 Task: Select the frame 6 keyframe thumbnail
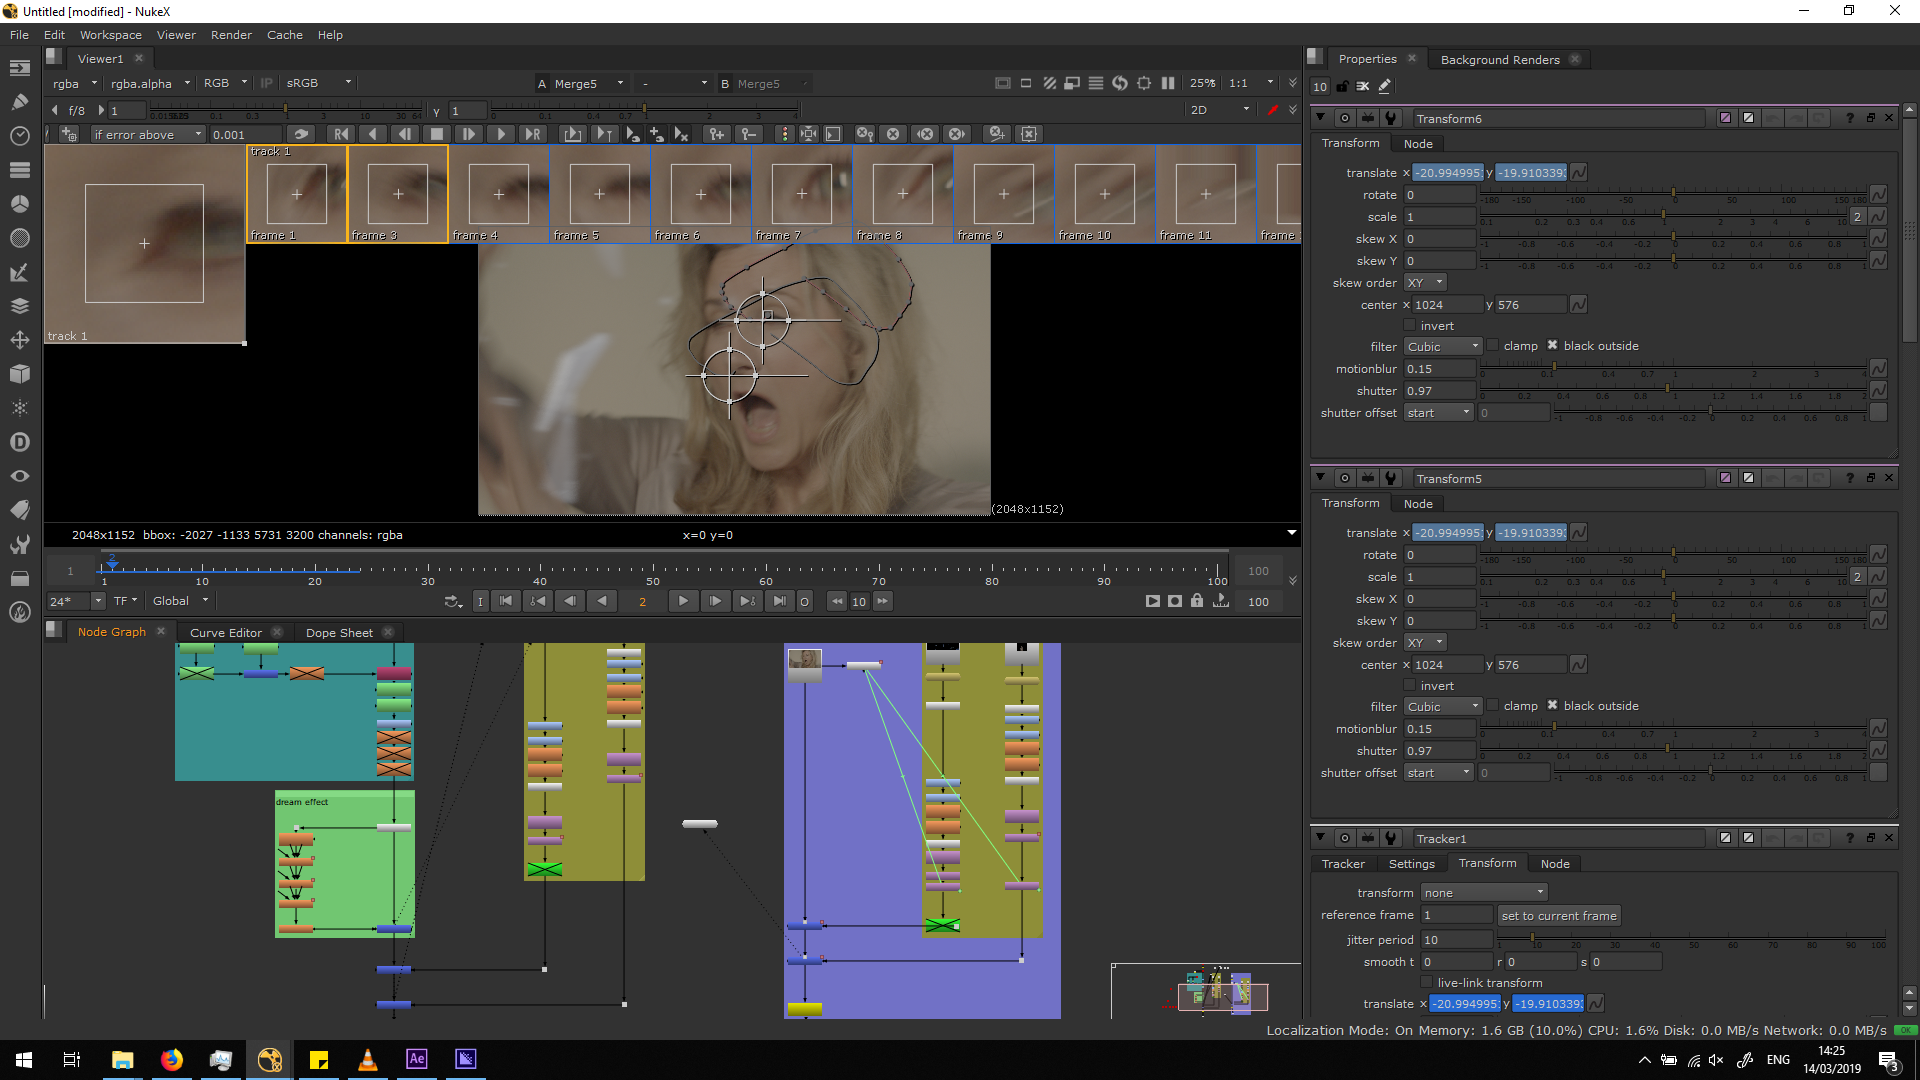(700, 194)
